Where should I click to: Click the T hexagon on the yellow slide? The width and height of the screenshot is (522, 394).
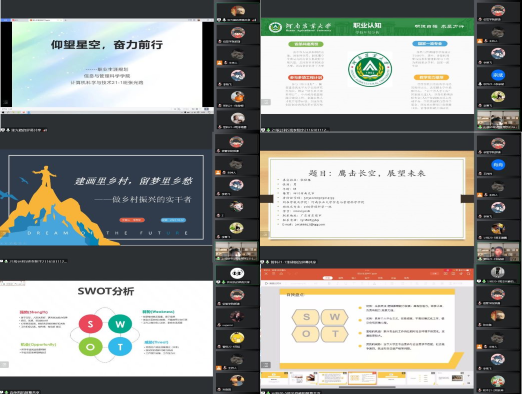point(335,334)
